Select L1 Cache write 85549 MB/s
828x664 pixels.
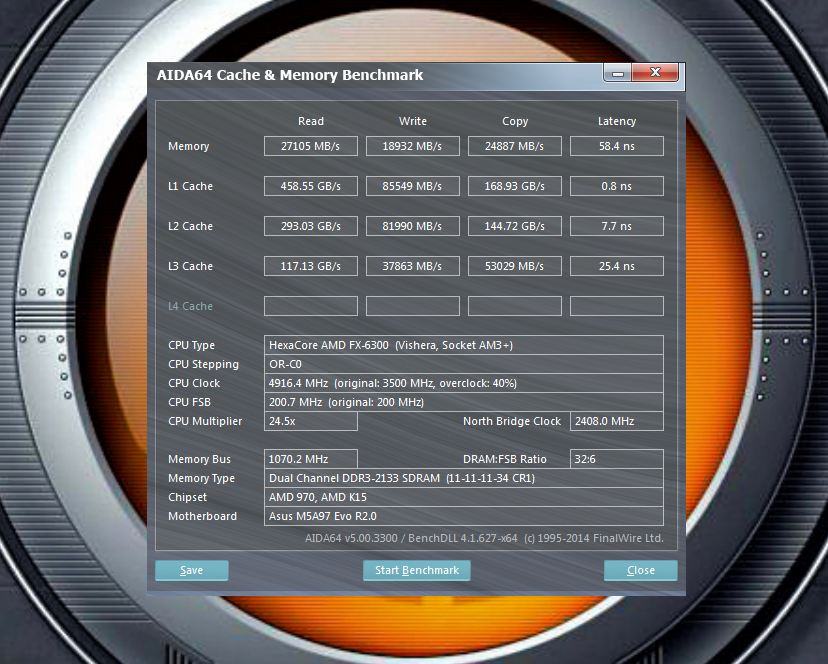pyautogui.click(x=412, y=186)
